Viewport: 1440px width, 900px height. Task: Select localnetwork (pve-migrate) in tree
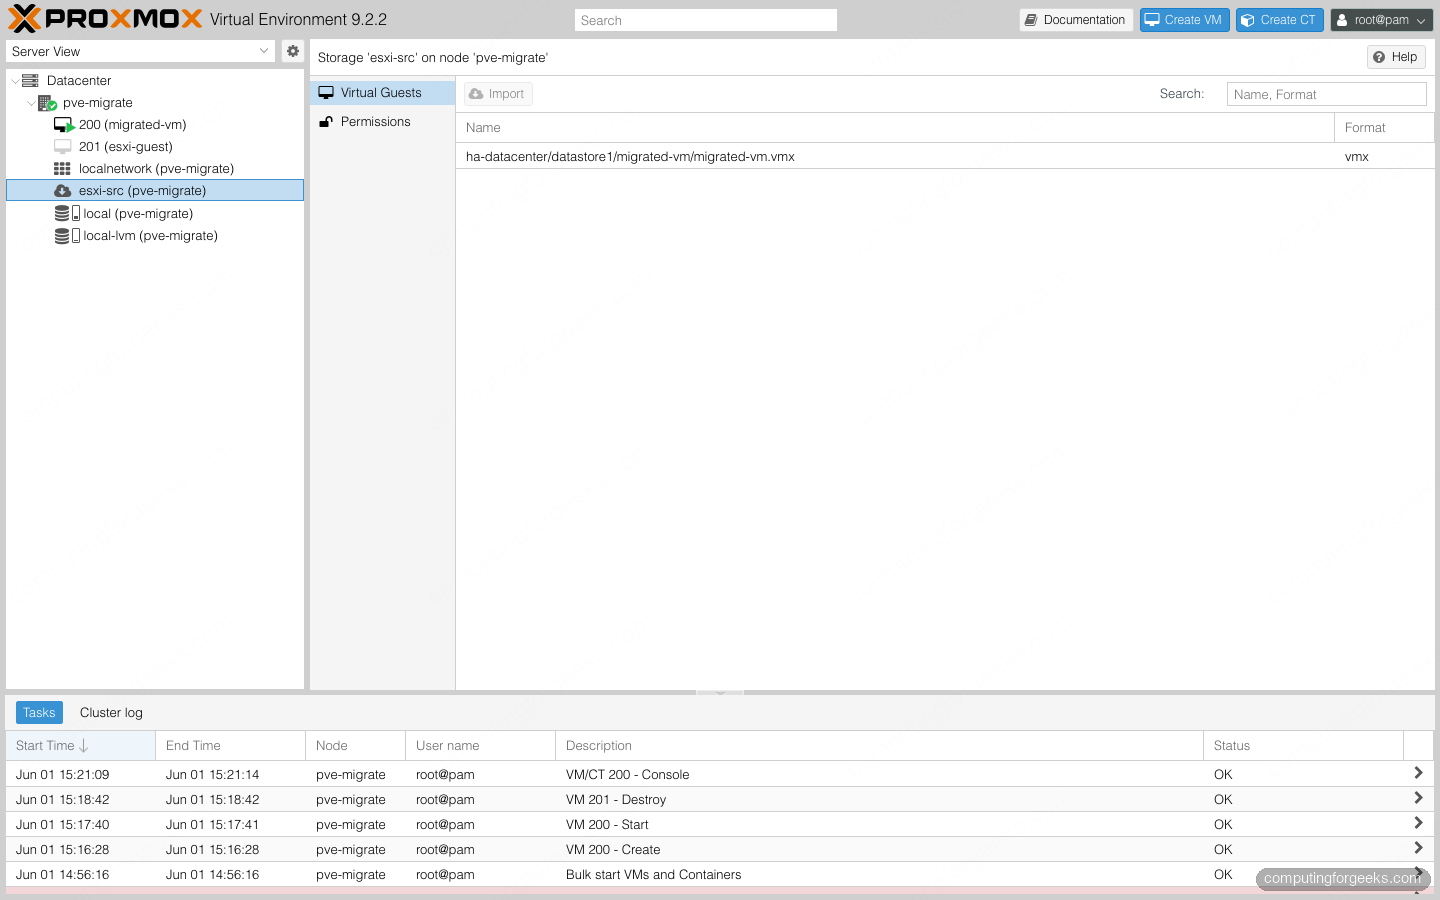coord(156,169)
